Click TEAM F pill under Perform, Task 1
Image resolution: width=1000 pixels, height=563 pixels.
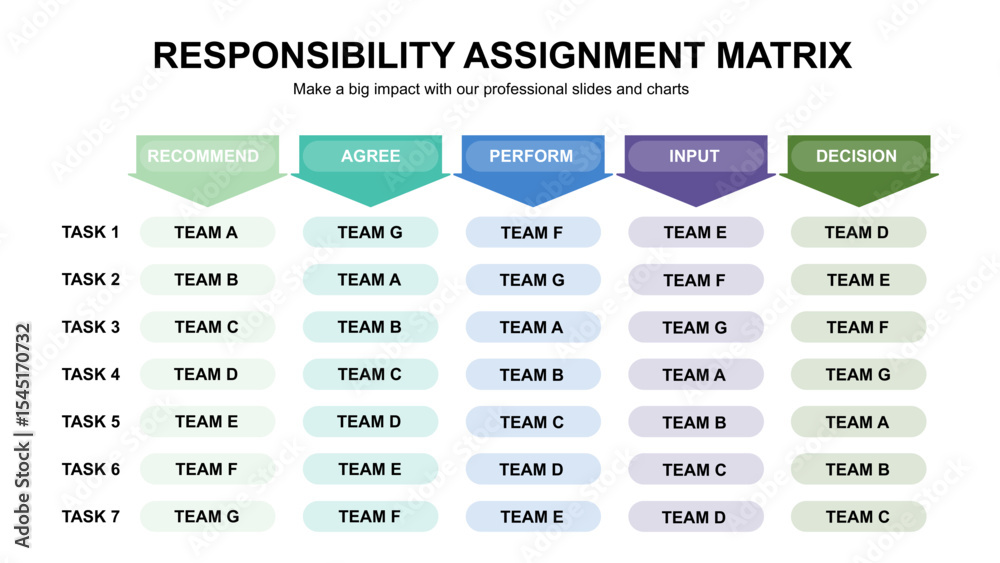click(x=533, y=232)
